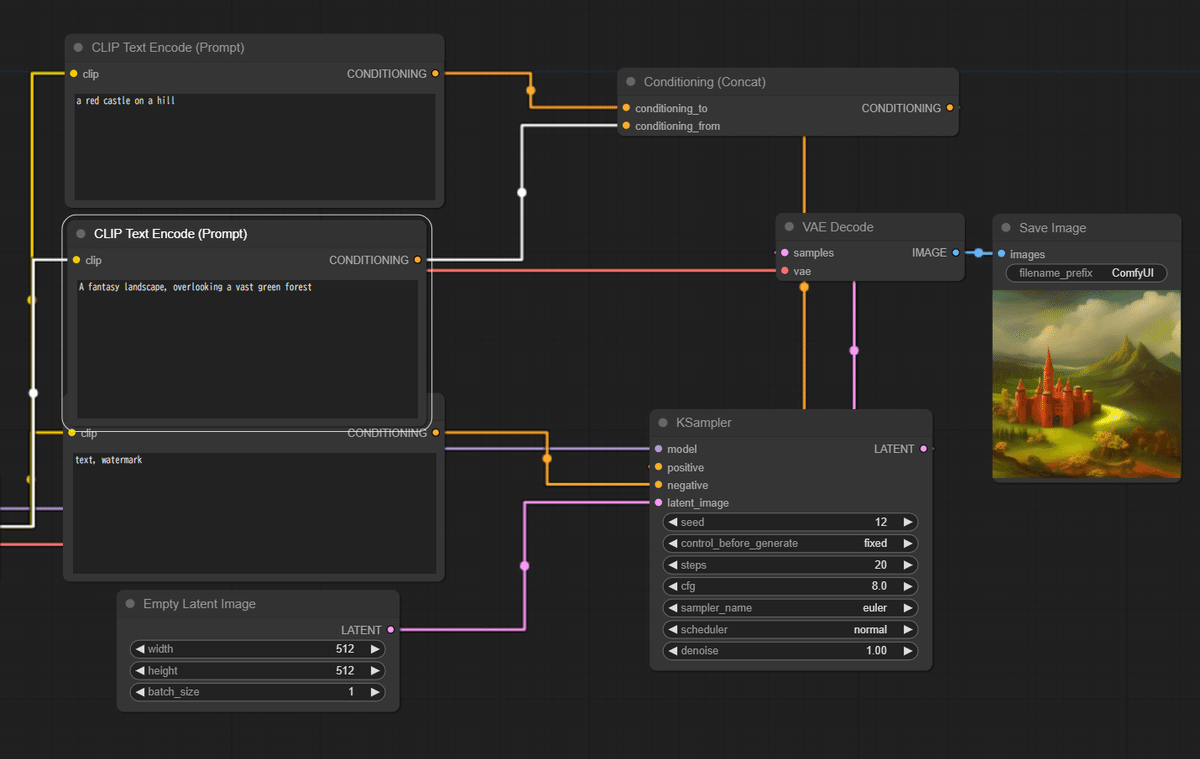This screenshot has width=1200, height=759.
Task: Click the filename_prefix ComfyUI field
Action: pos(1085,273)
